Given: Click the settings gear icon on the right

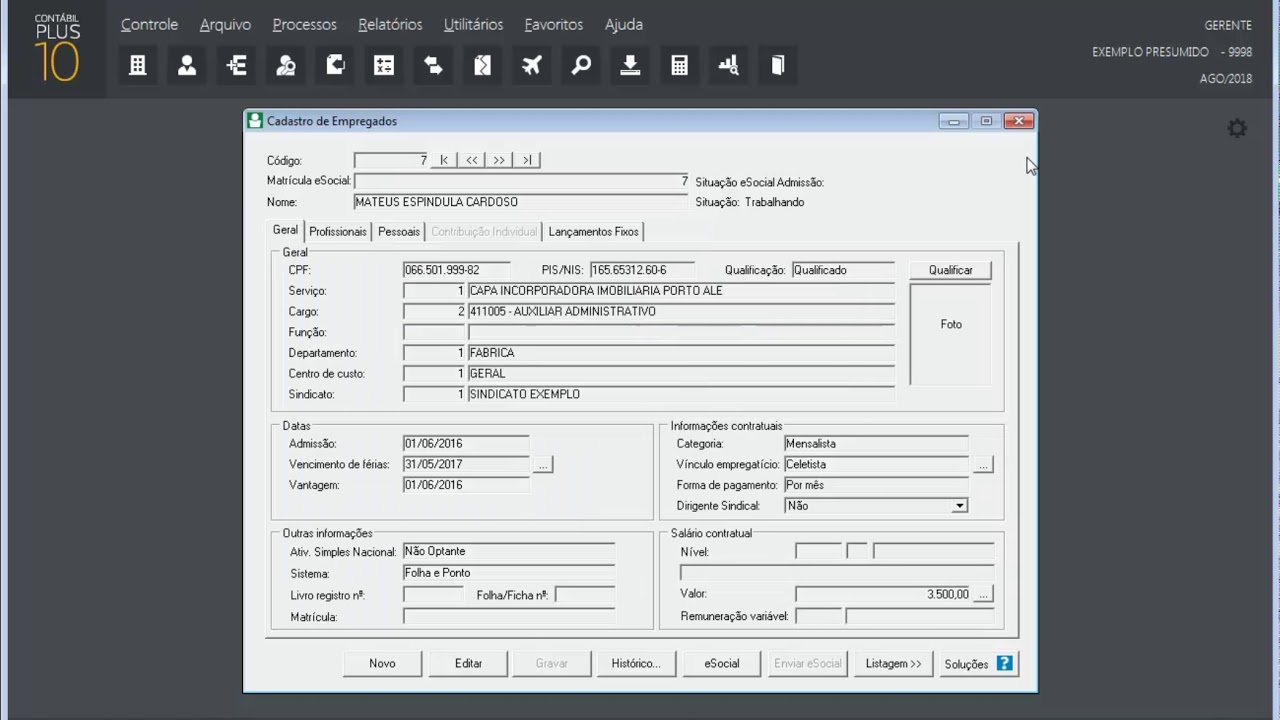Looking at the screenshot, I should click(1237, 128).
